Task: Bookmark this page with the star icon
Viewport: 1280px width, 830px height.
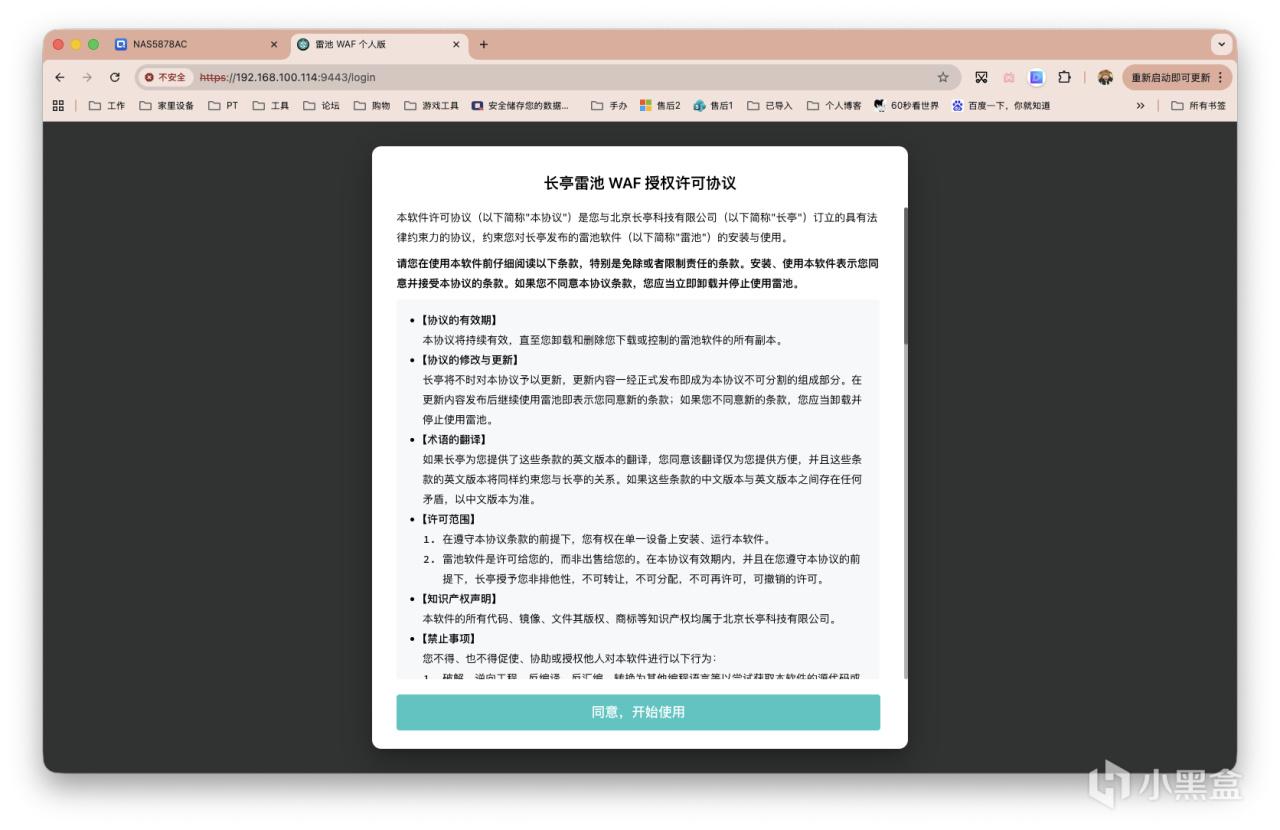Action: (x=943, y=77)
